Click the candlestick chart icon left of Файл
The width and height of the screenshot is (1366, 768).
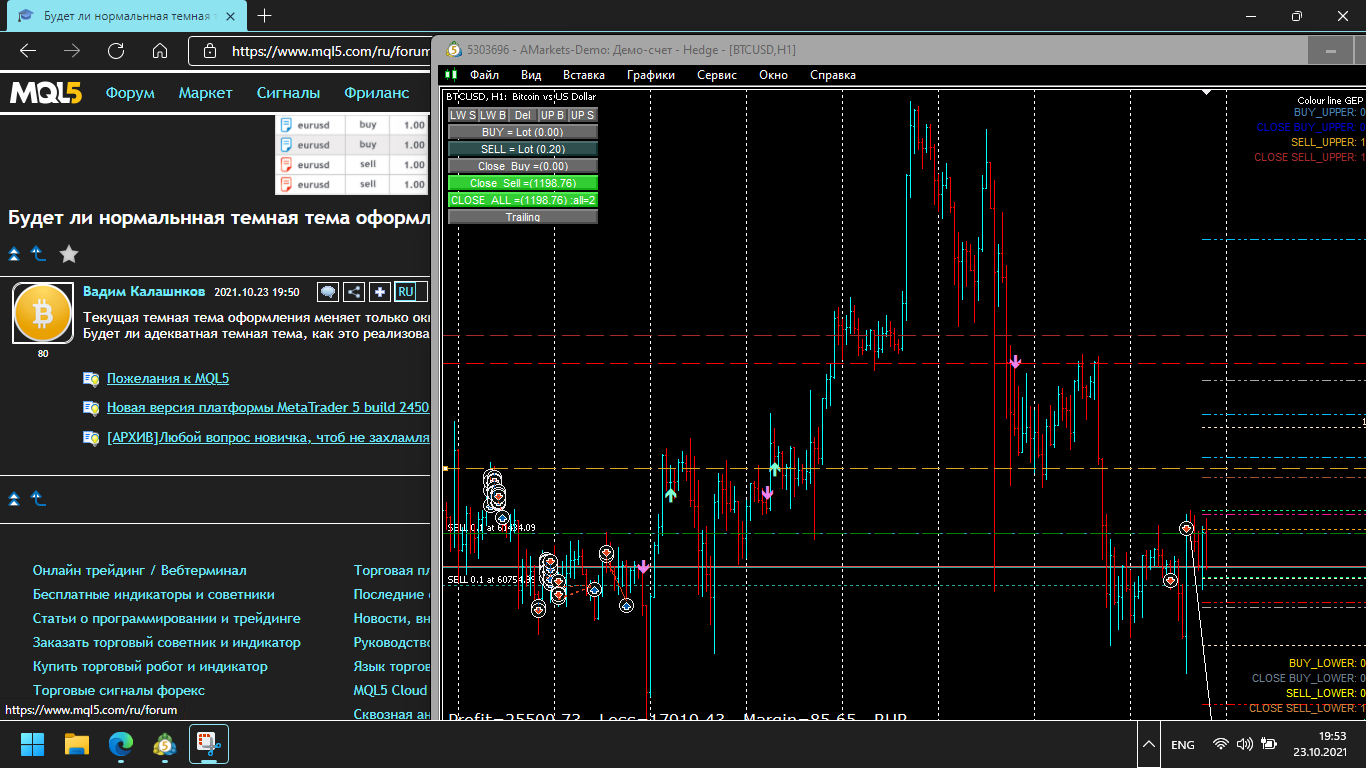pyautogui.click(x=451, y=75)
